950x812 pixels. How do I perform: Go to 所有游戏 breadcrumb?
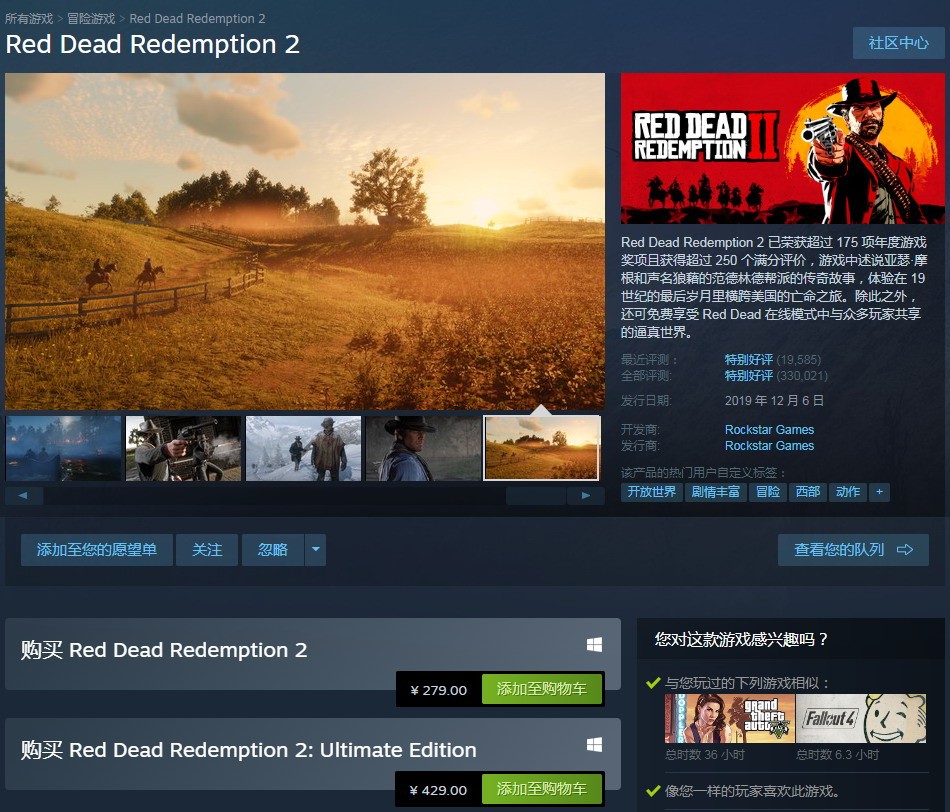29,19
